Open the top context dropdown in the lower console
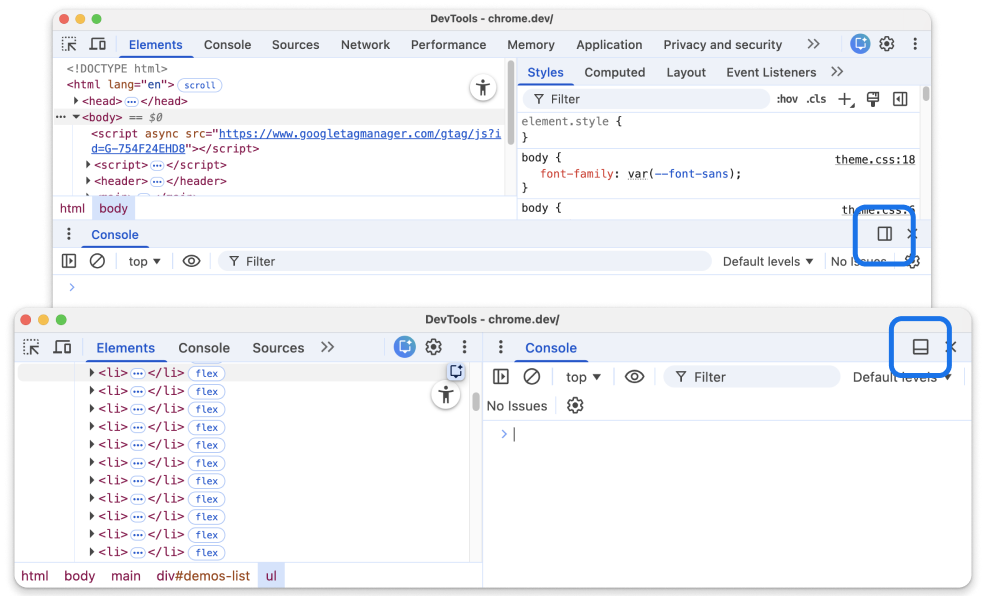987x596 pixels. [583, 377]
